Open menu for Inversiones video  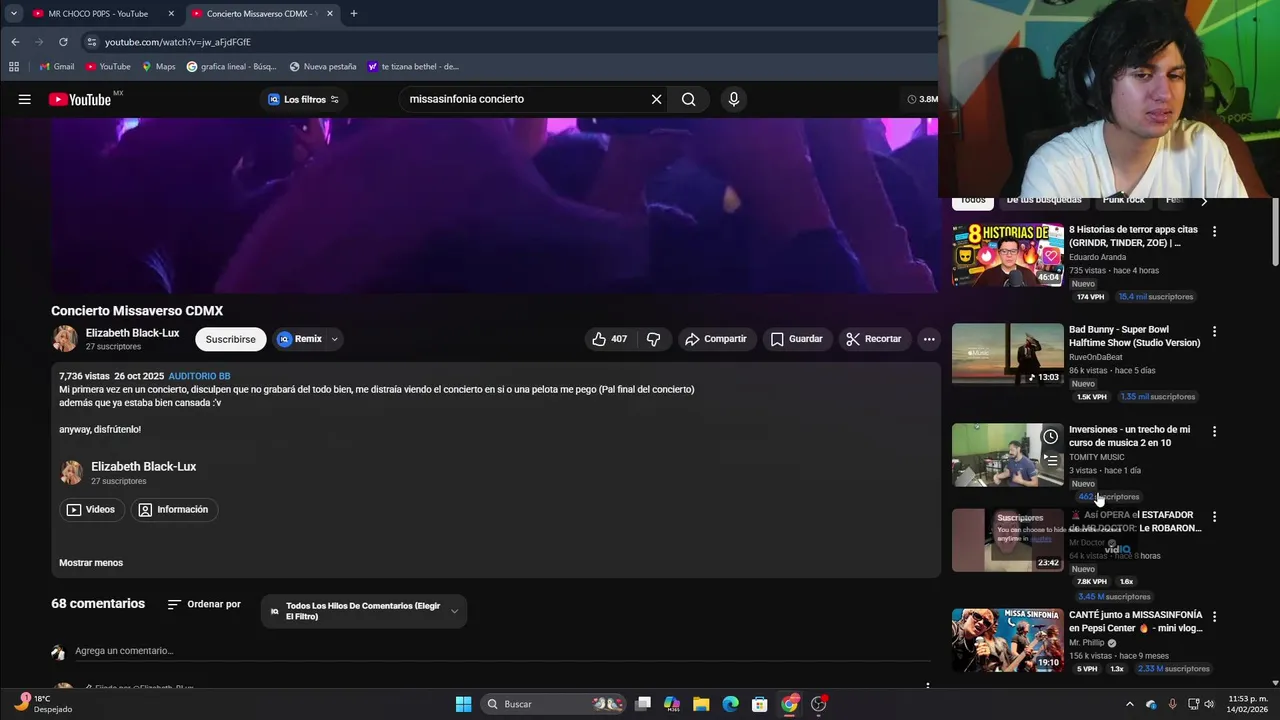[1214, 431]
